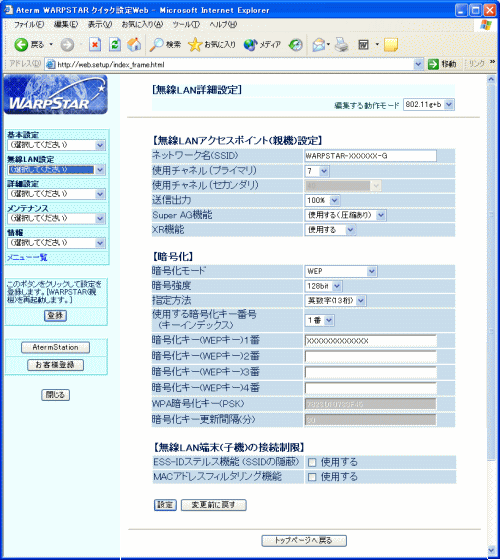Viewport: 500px width, 560px height.
Task: Open the メニュー一覧 link
Action: [x=27, y=258]
